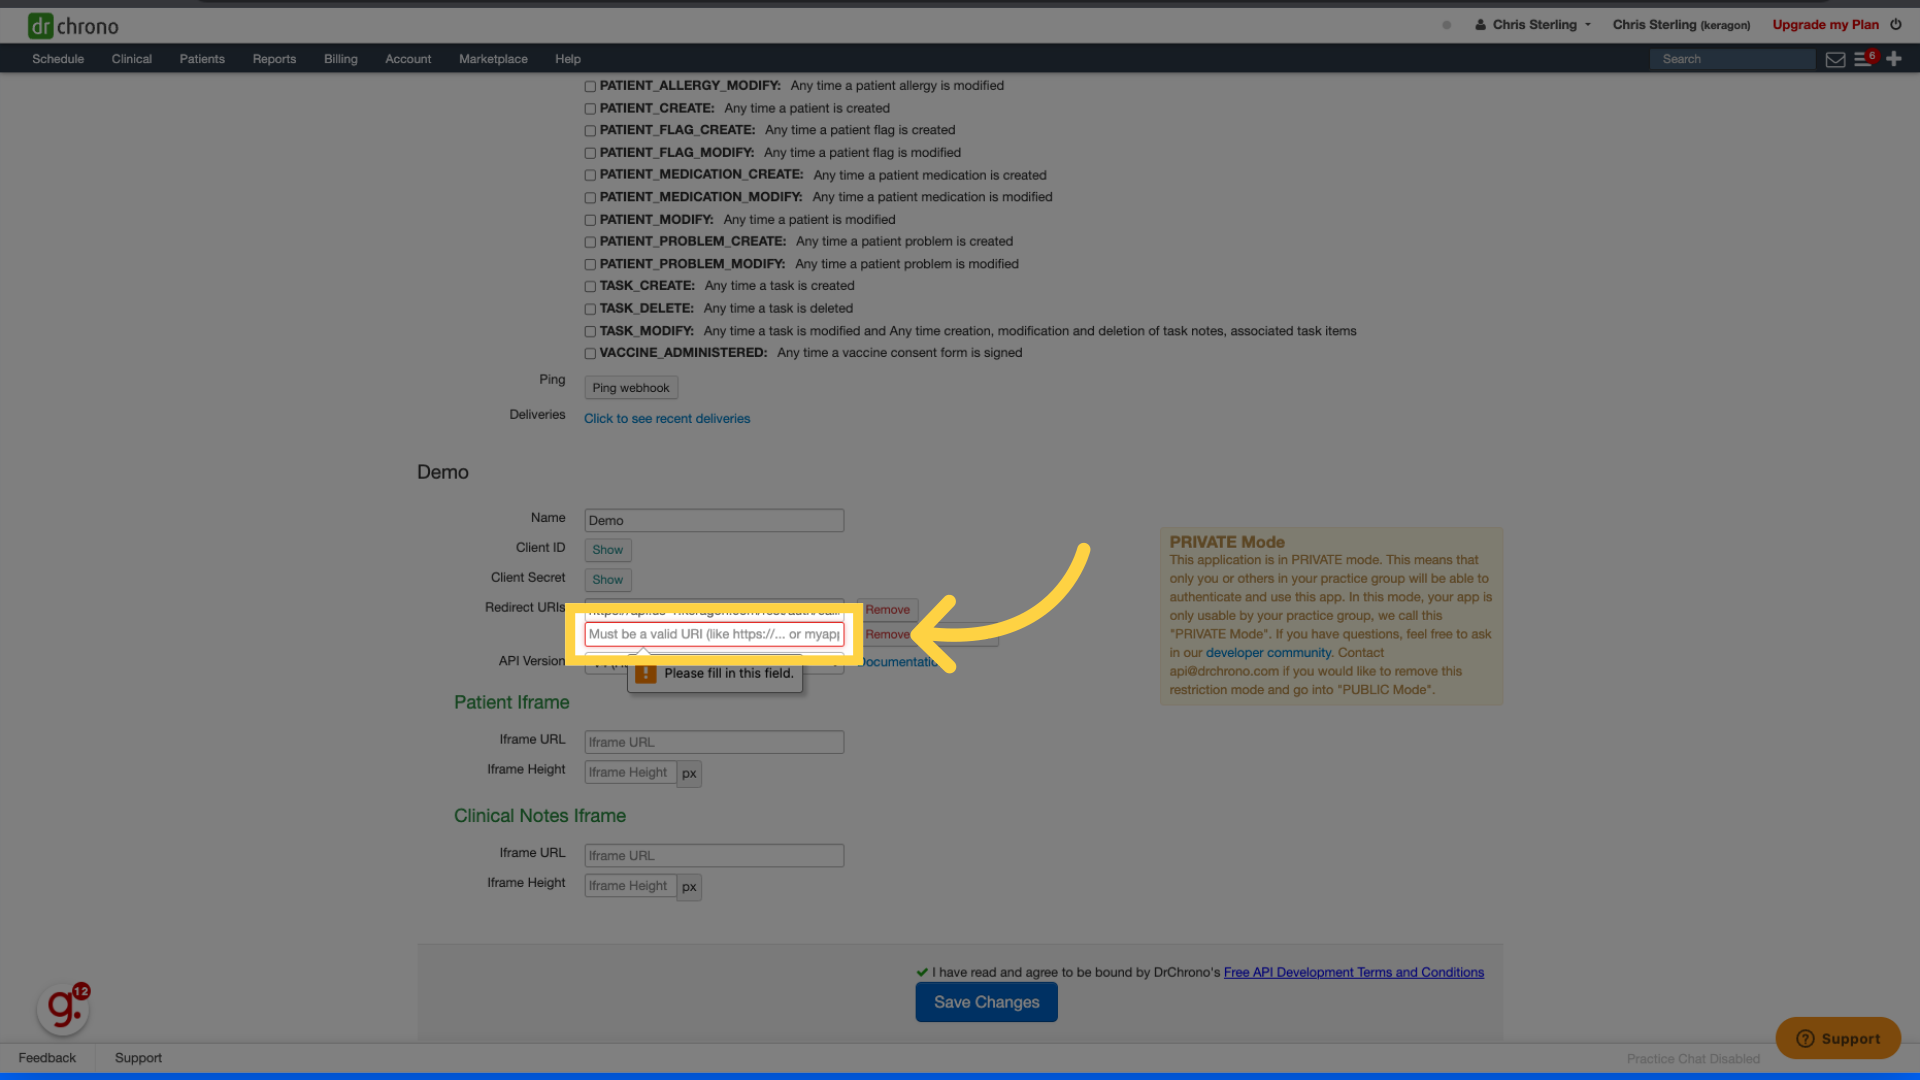Image resolution: width=1920 pixels, height=1080 pixels.
Task: Open the task list notifications icon
Action: pos(1863,60)
